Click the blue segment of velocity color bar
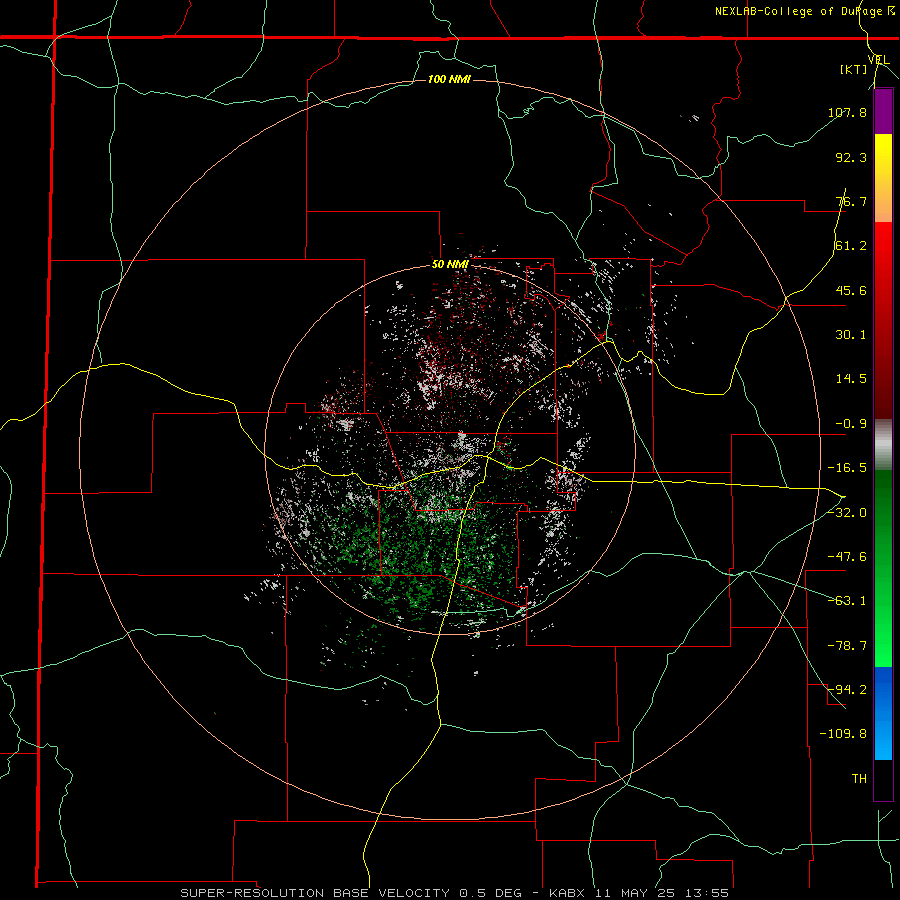Image resolution: width=900 pixels, height=900 pixels. pos(883,713)
